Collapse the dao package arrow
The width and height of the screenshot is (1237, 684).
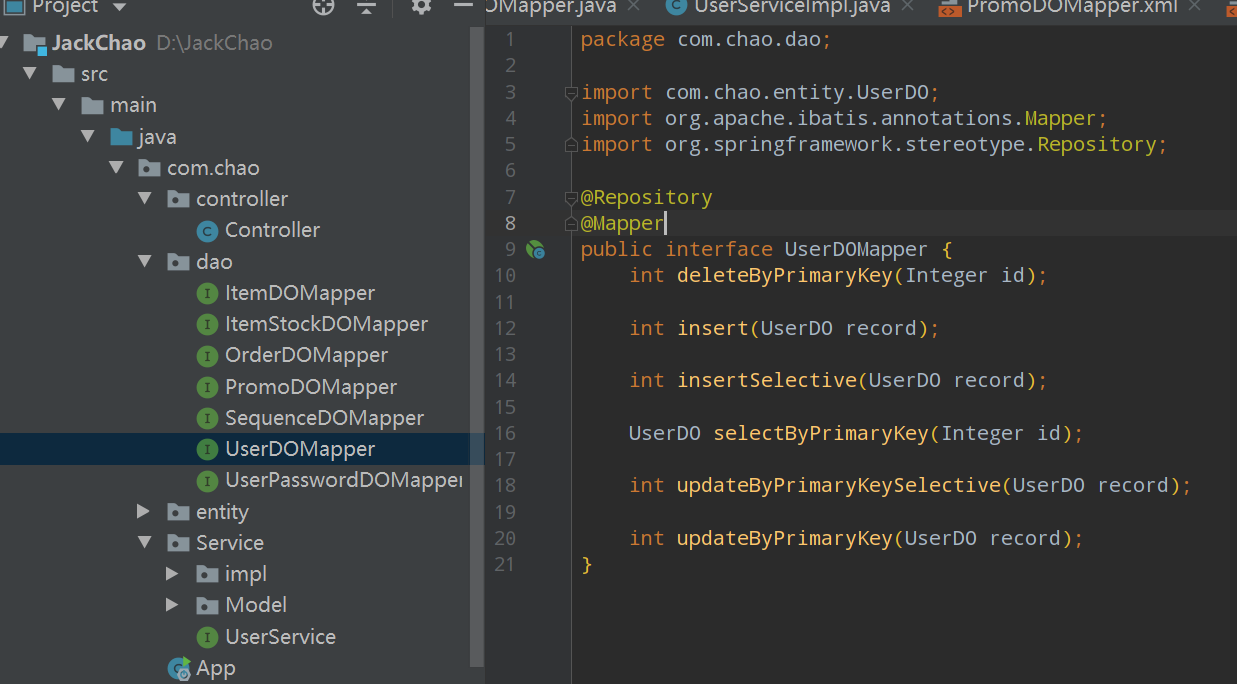point(146,262)
